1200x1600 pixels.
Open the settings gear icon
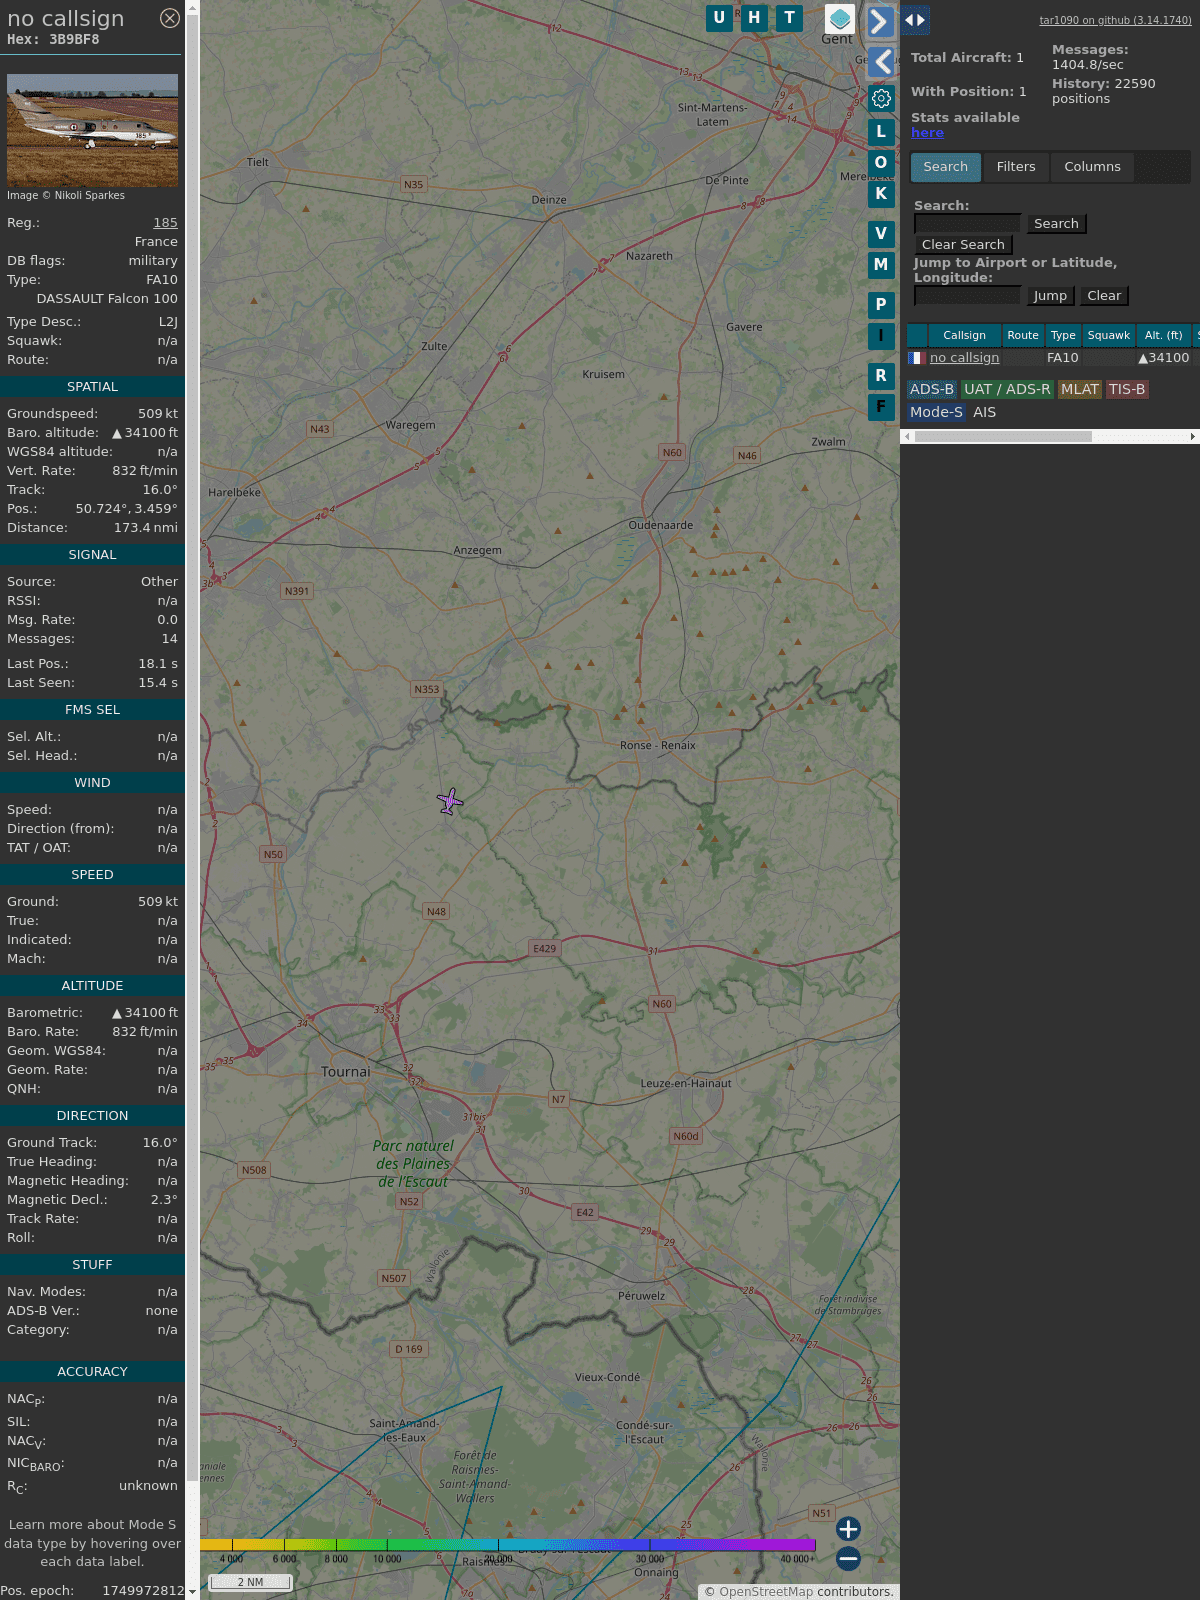tap(881, 98)
